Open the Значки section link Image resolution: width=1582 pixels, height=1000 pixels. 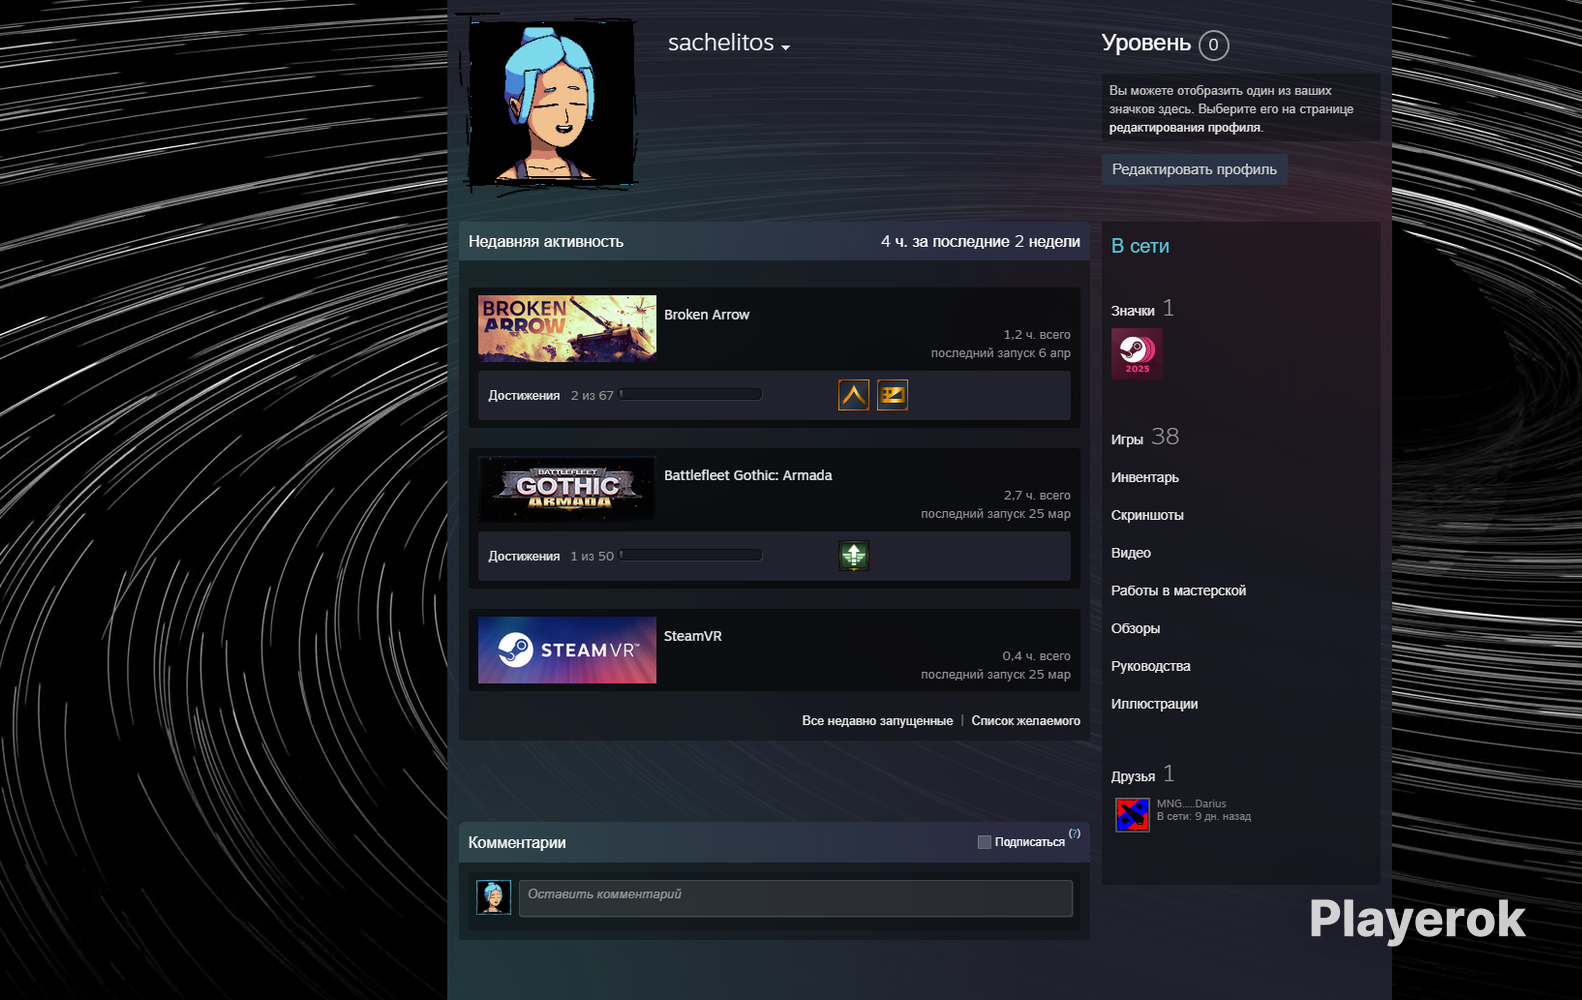pos(1133,311)
